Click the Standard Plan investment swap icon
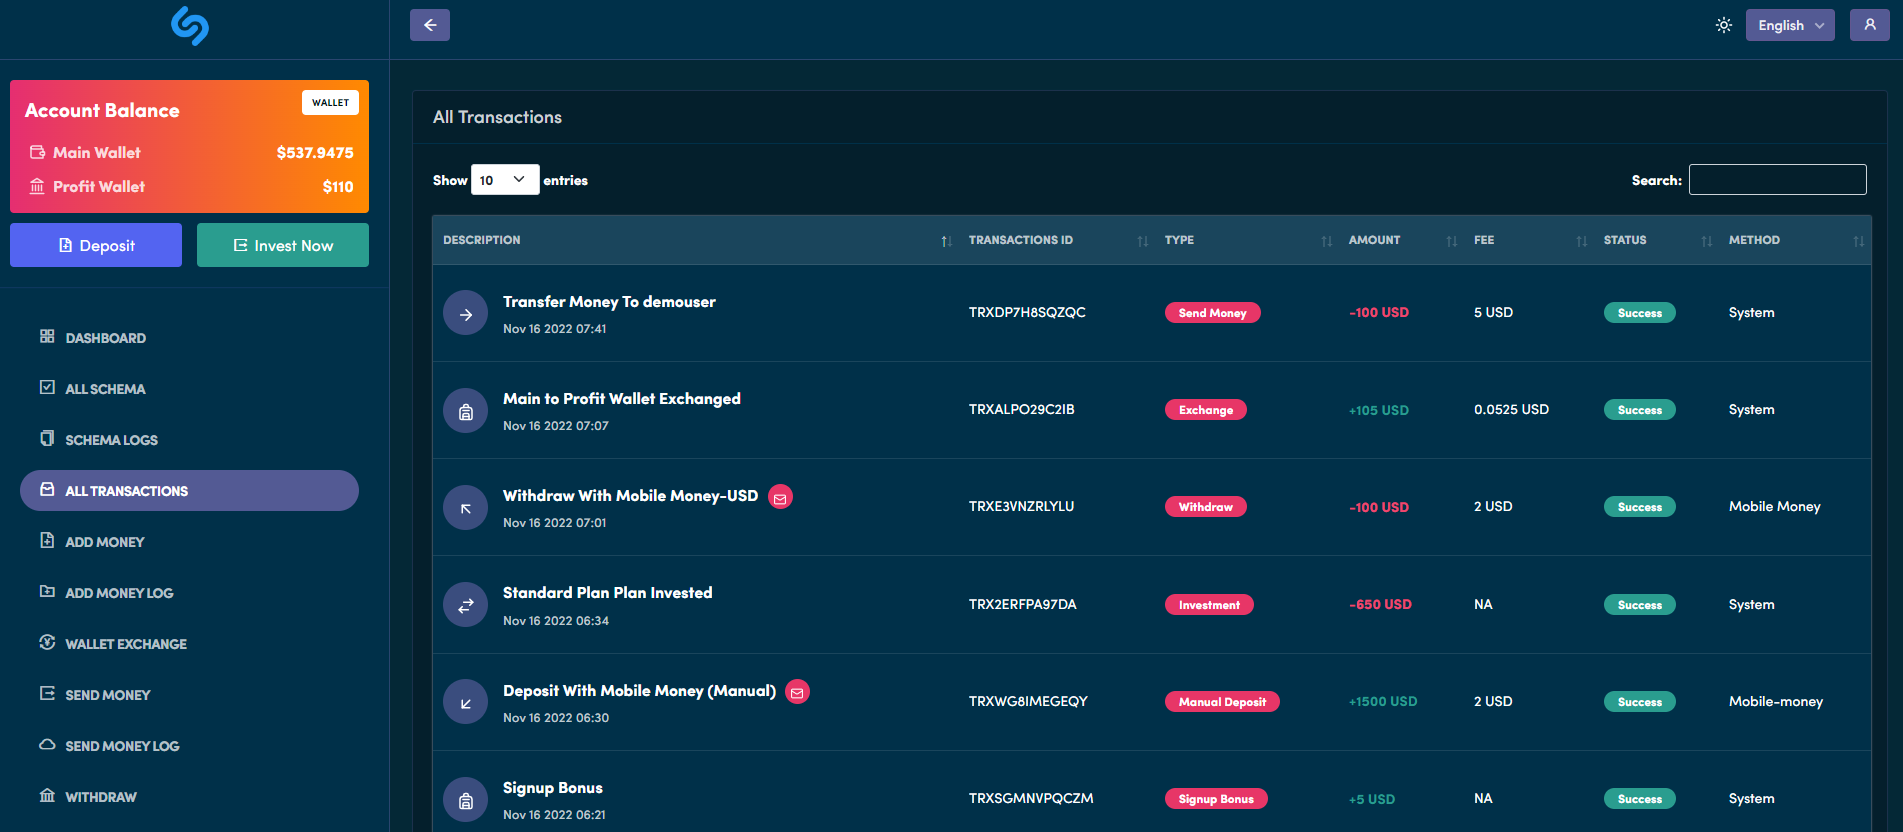The image size is (1903, 832). coord(465,605)
